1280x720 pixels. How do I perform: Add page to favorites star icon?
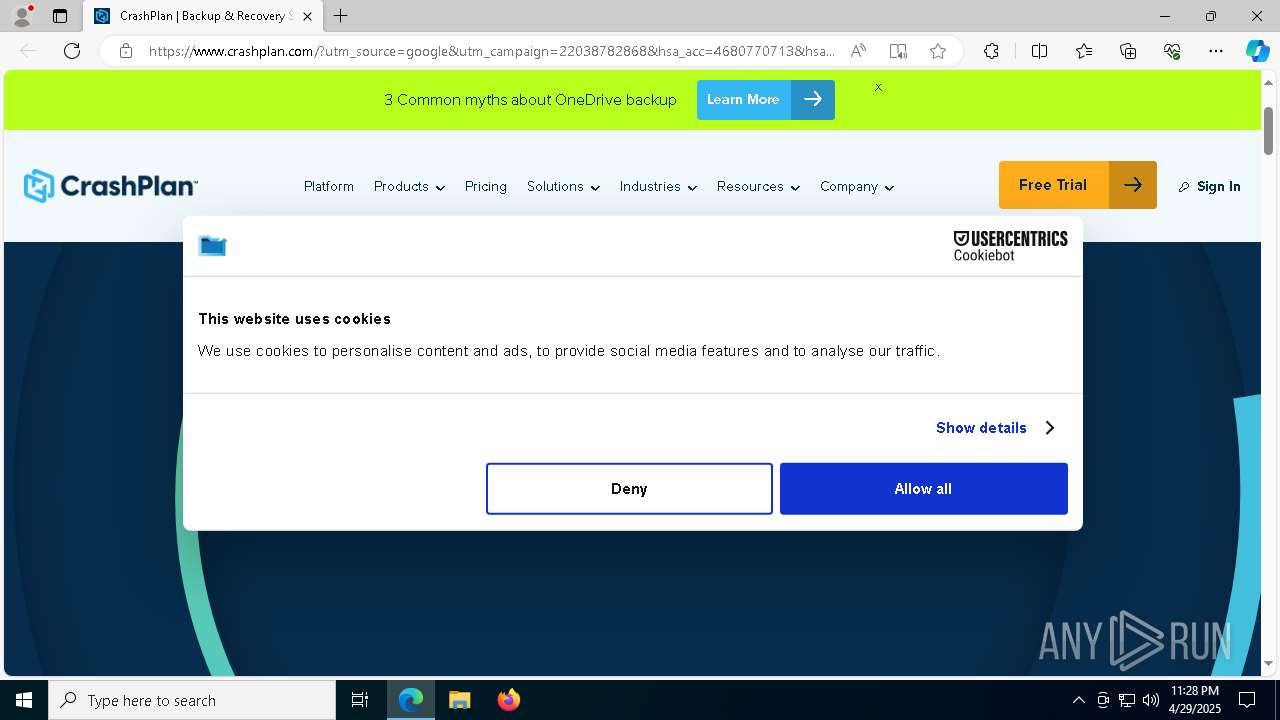click(x=938, y=51)
